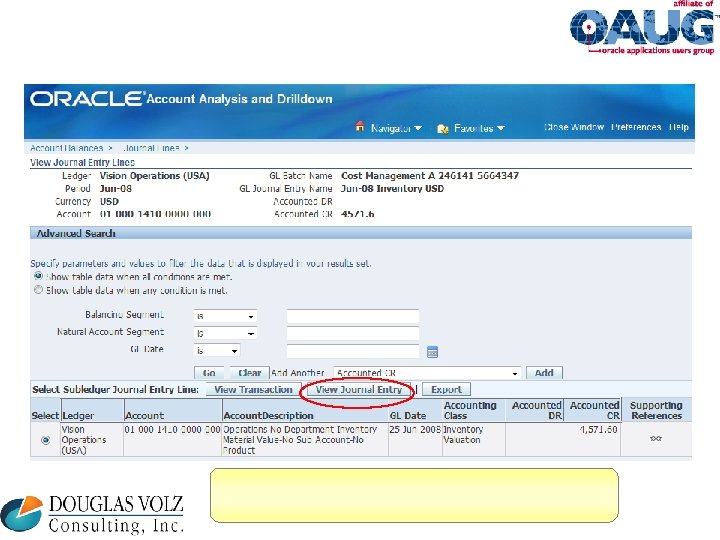Click the Advanced Search section header

(361, 233)
